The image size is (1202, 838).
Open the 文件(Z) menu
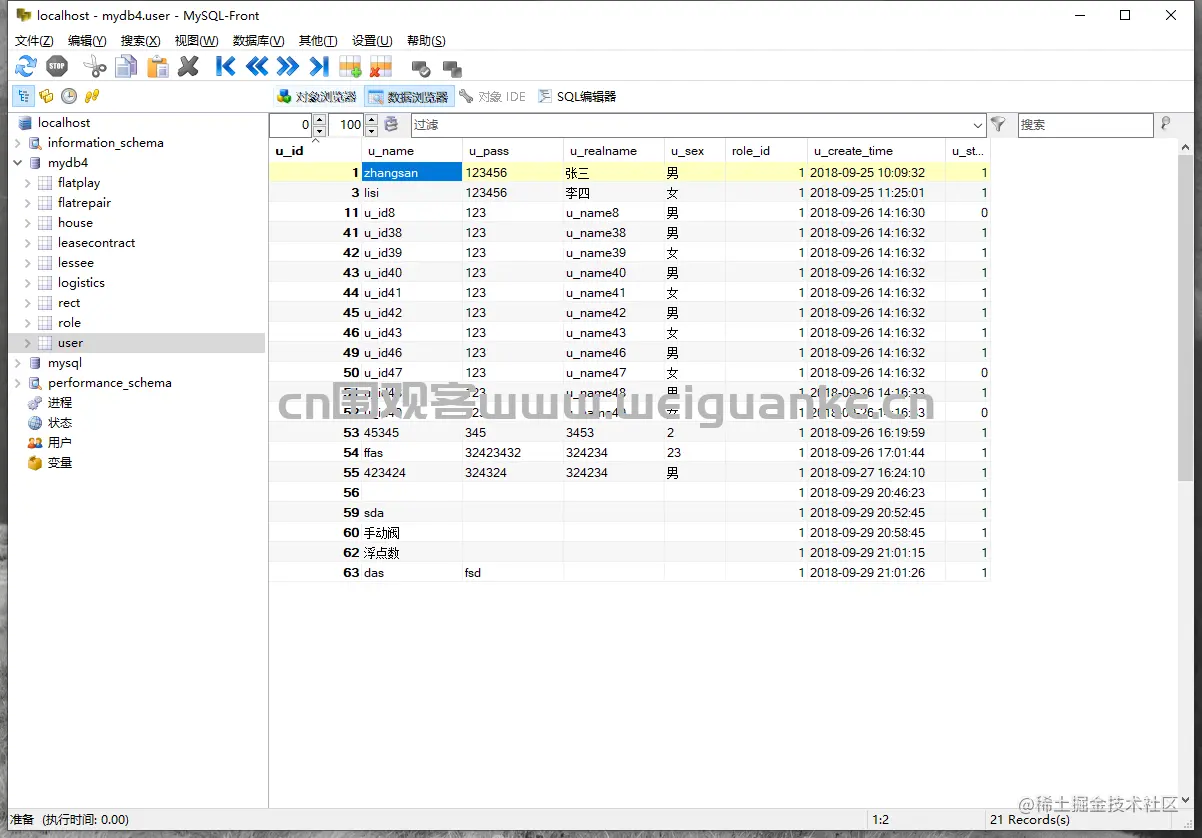click(34, 40)
